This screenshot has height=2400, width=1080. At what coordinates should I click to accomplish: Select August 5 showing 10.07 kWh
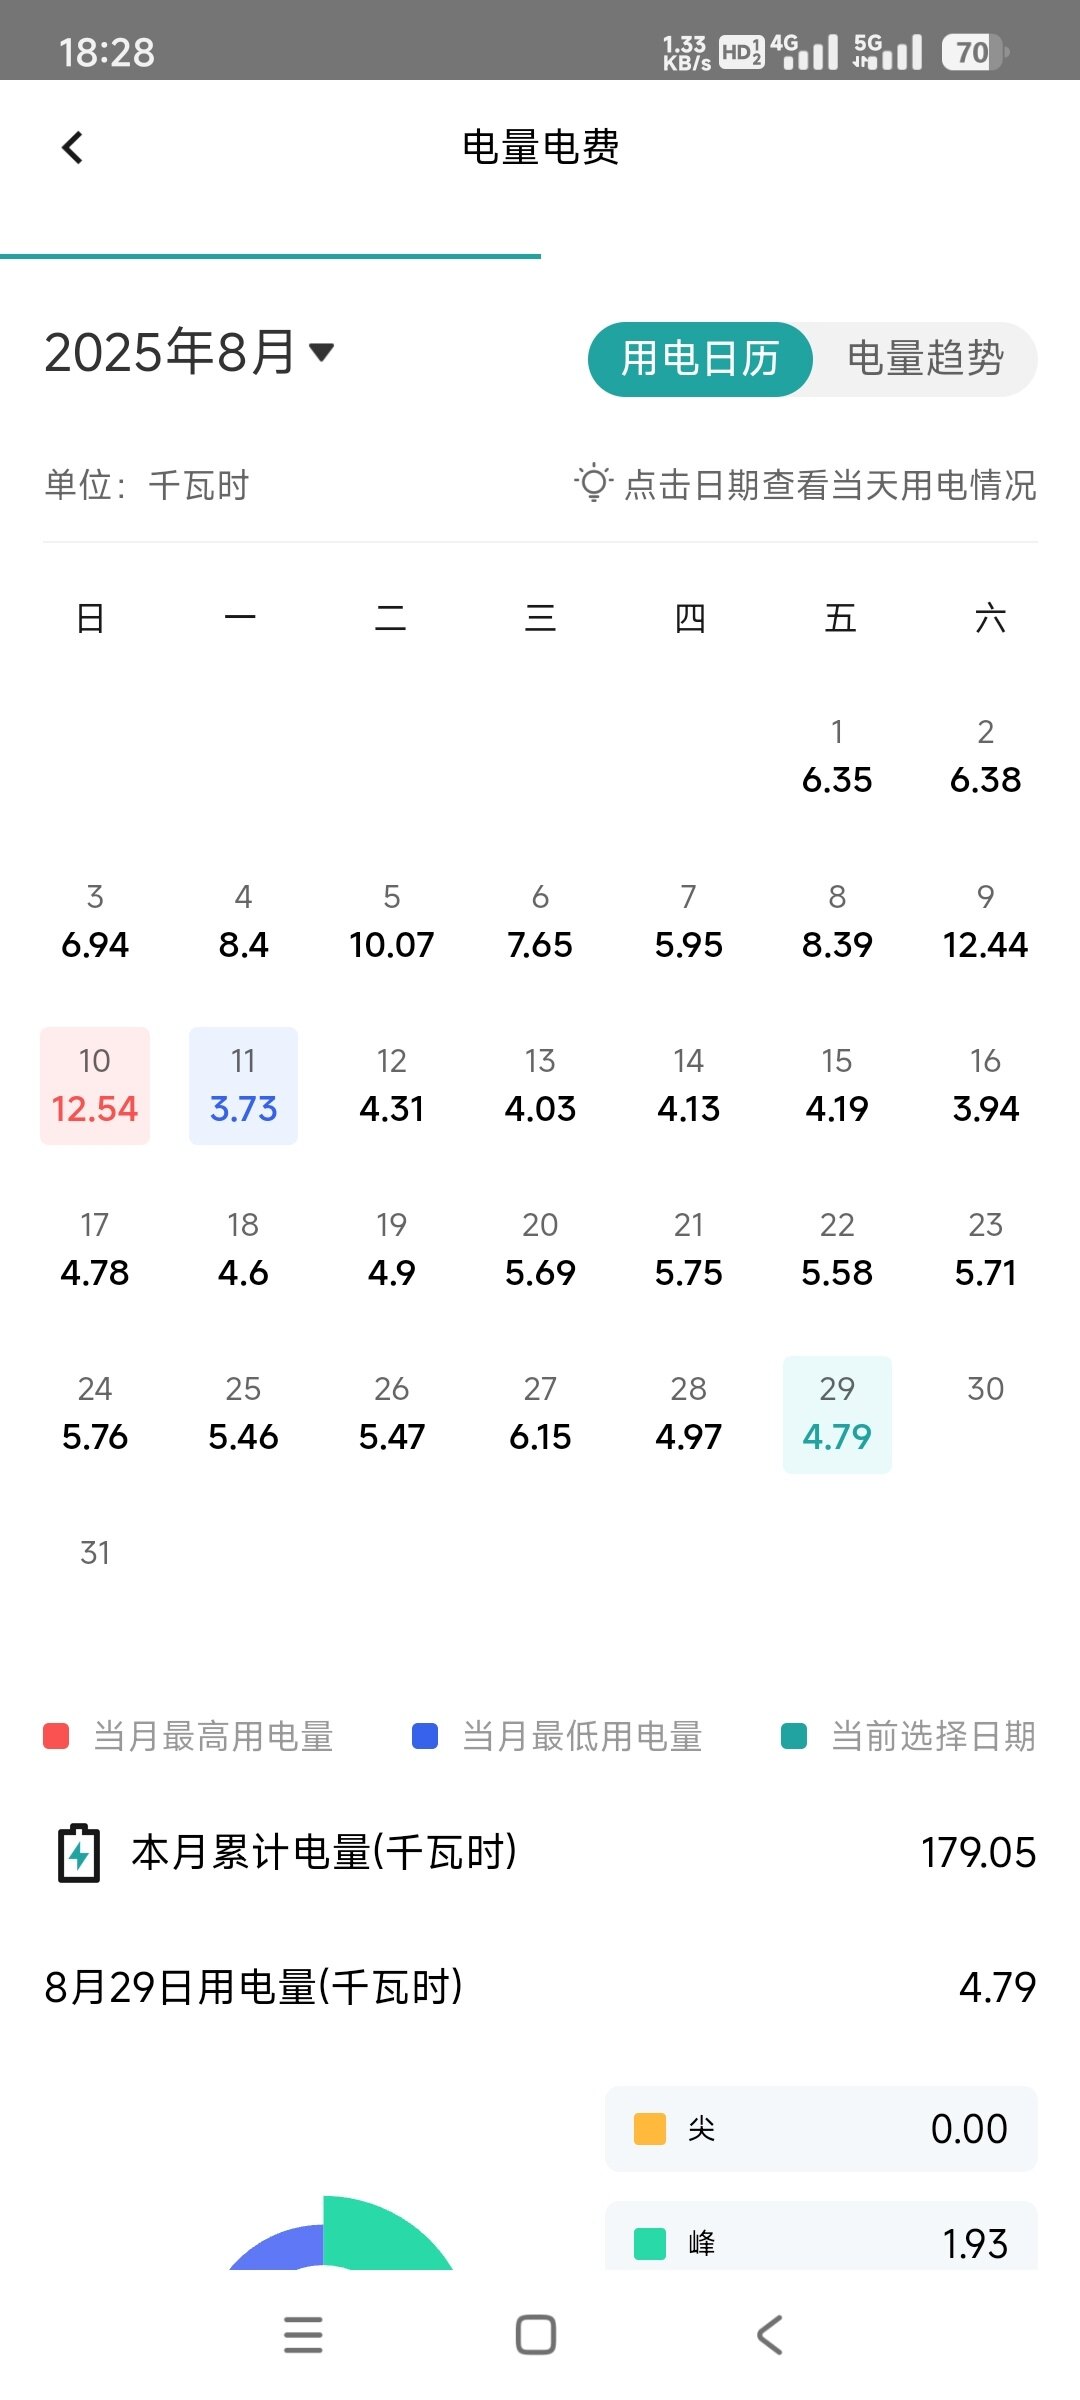[392, 922]
